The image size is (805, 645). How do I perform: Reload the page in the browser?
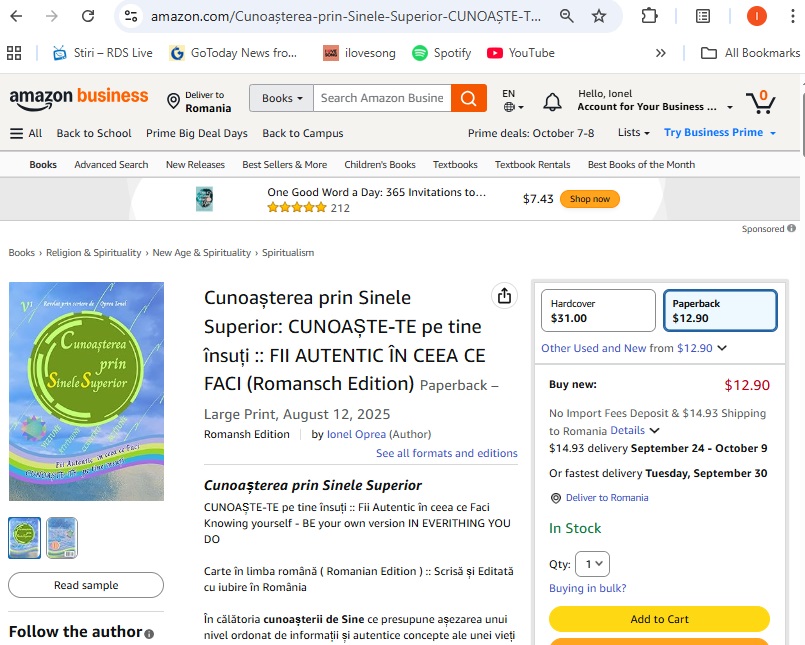pyautogui.click(x=88, y=16)
